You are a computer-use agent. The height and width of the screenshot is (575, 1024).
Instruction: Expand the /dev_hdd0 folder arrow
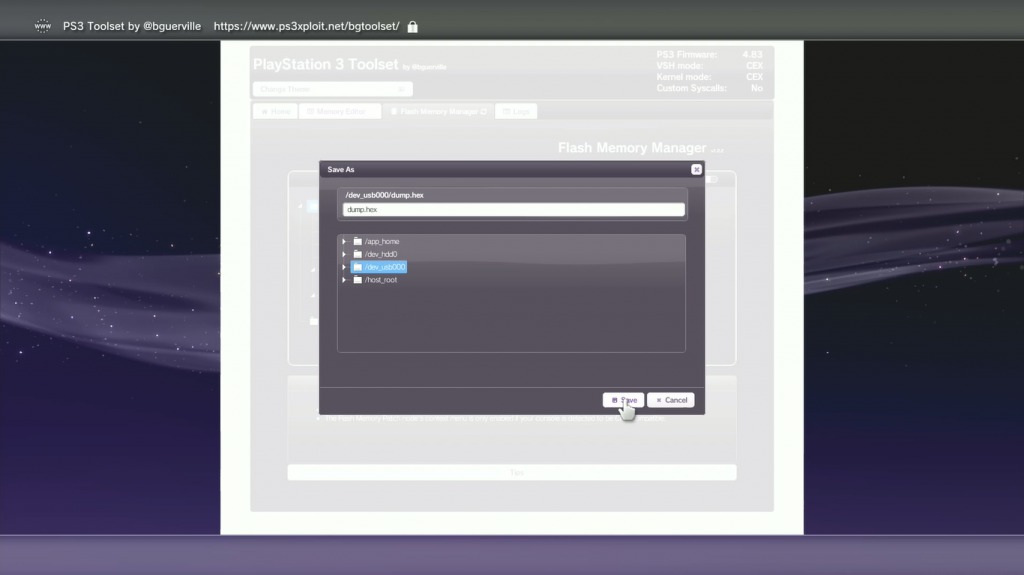coord(344,254)
